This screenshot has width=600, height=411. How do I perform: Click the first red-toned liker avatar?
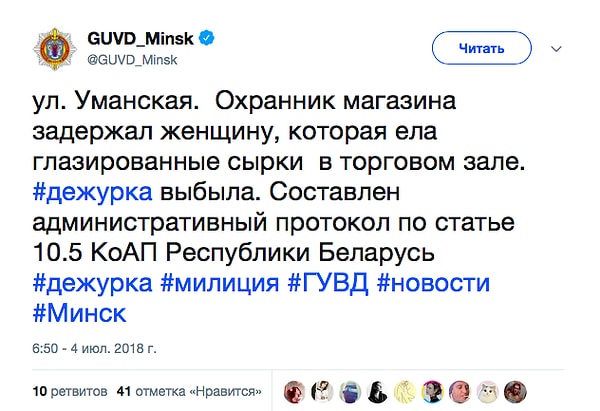tap(296, 391)
